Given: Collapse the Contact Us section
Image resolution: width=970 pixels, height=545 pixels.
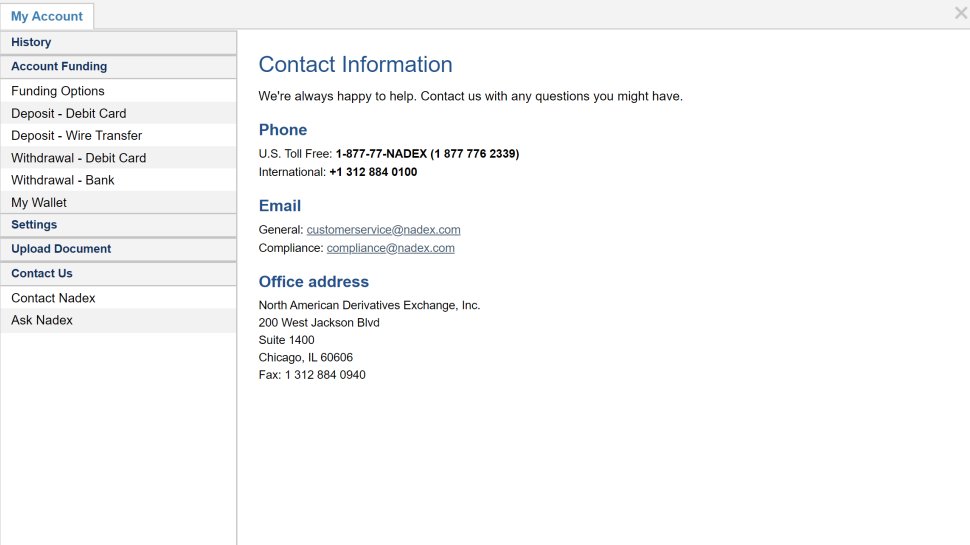Looking at the screenshot, I should 118,273.
